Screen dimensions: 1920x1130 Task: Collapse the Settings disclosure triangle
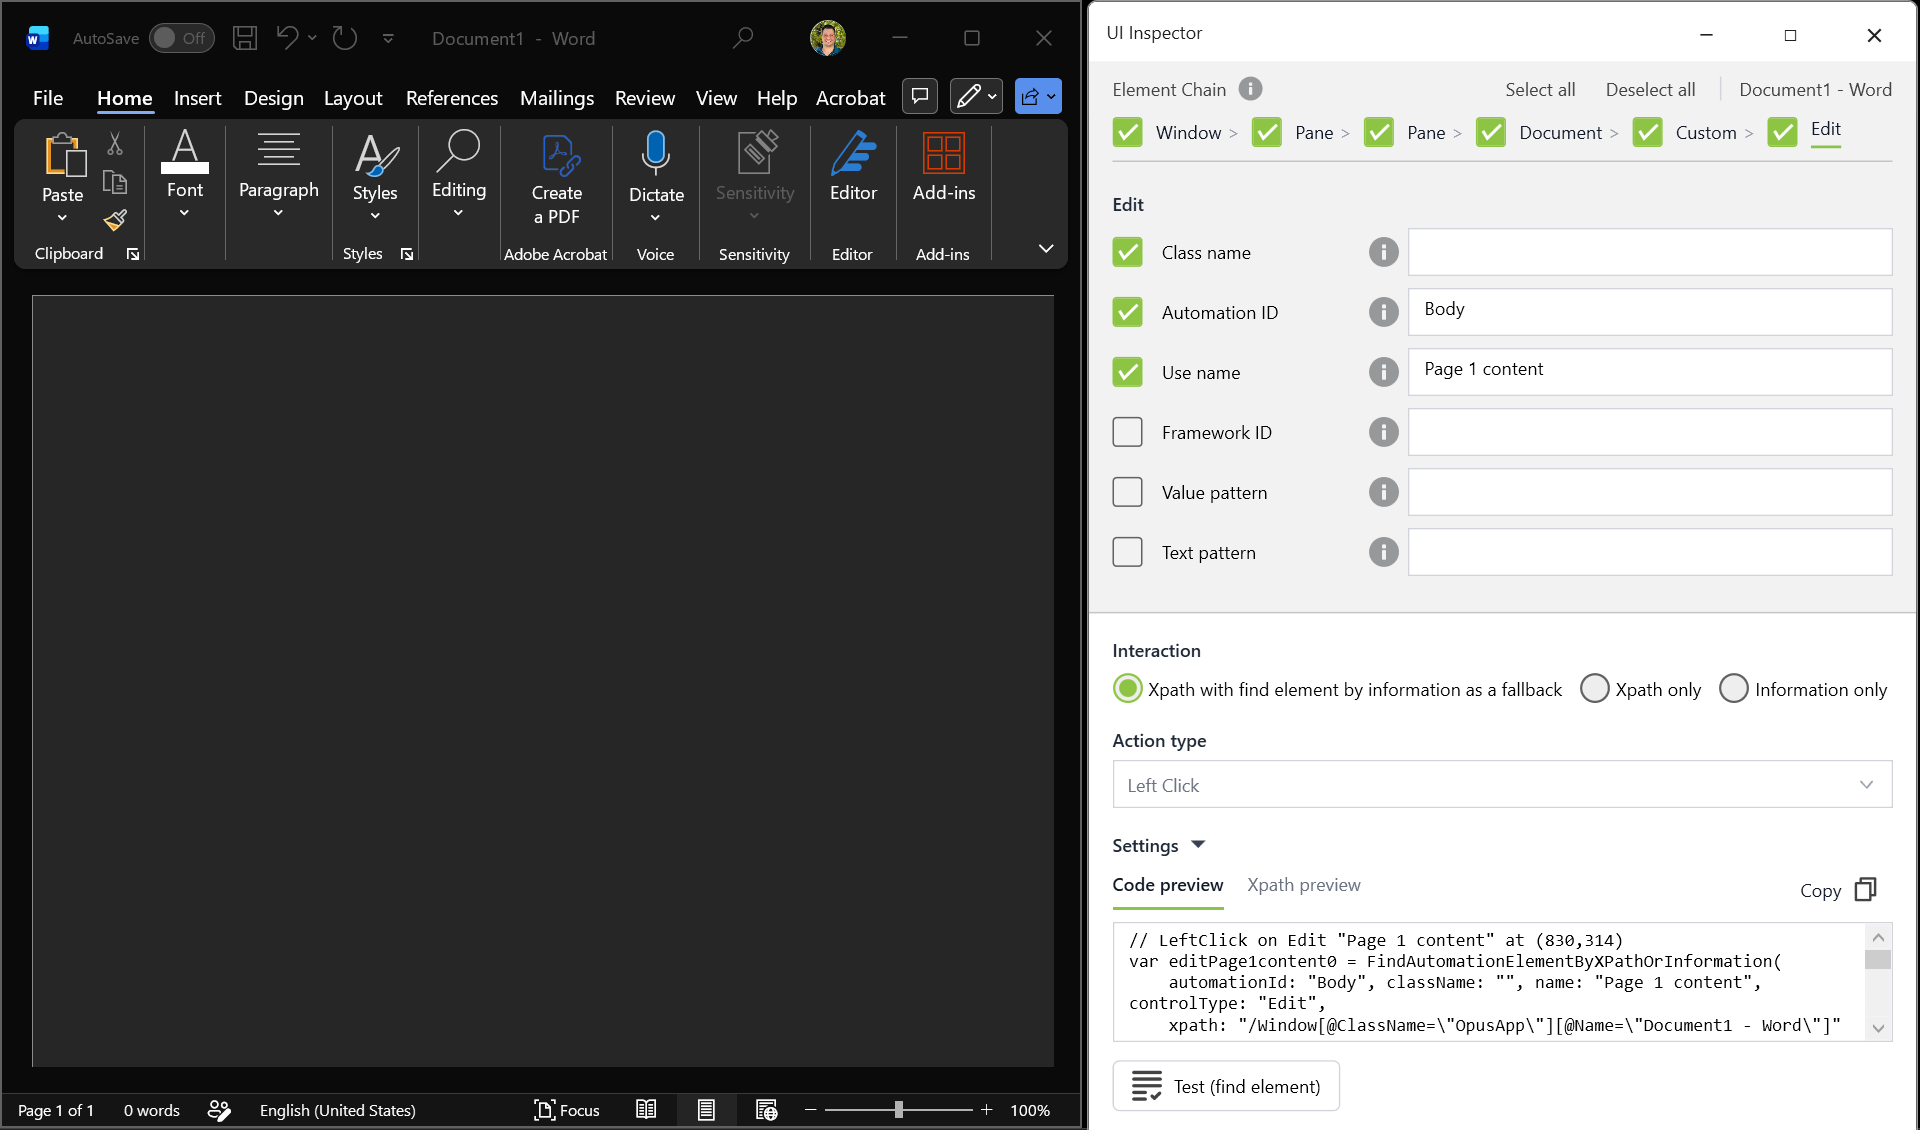click(x=1198, y=845)
